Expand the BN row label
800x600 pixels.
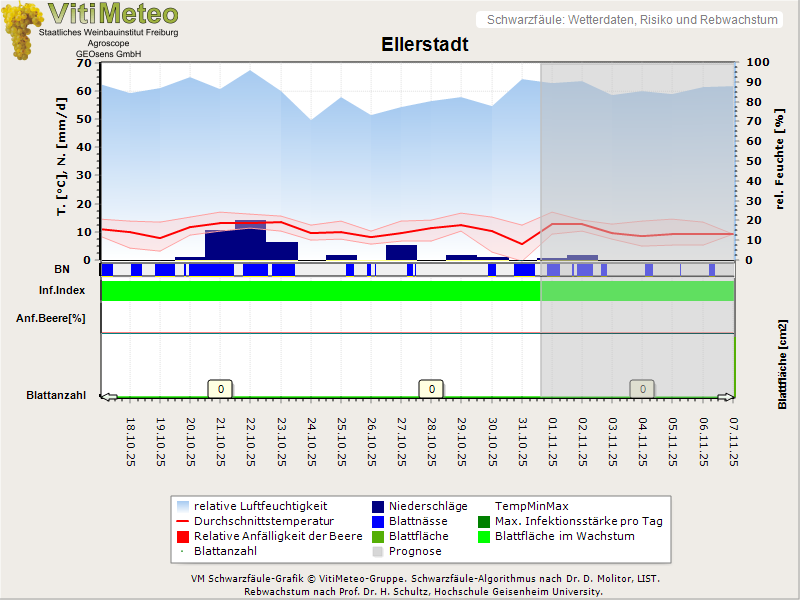tap(63, 267)
